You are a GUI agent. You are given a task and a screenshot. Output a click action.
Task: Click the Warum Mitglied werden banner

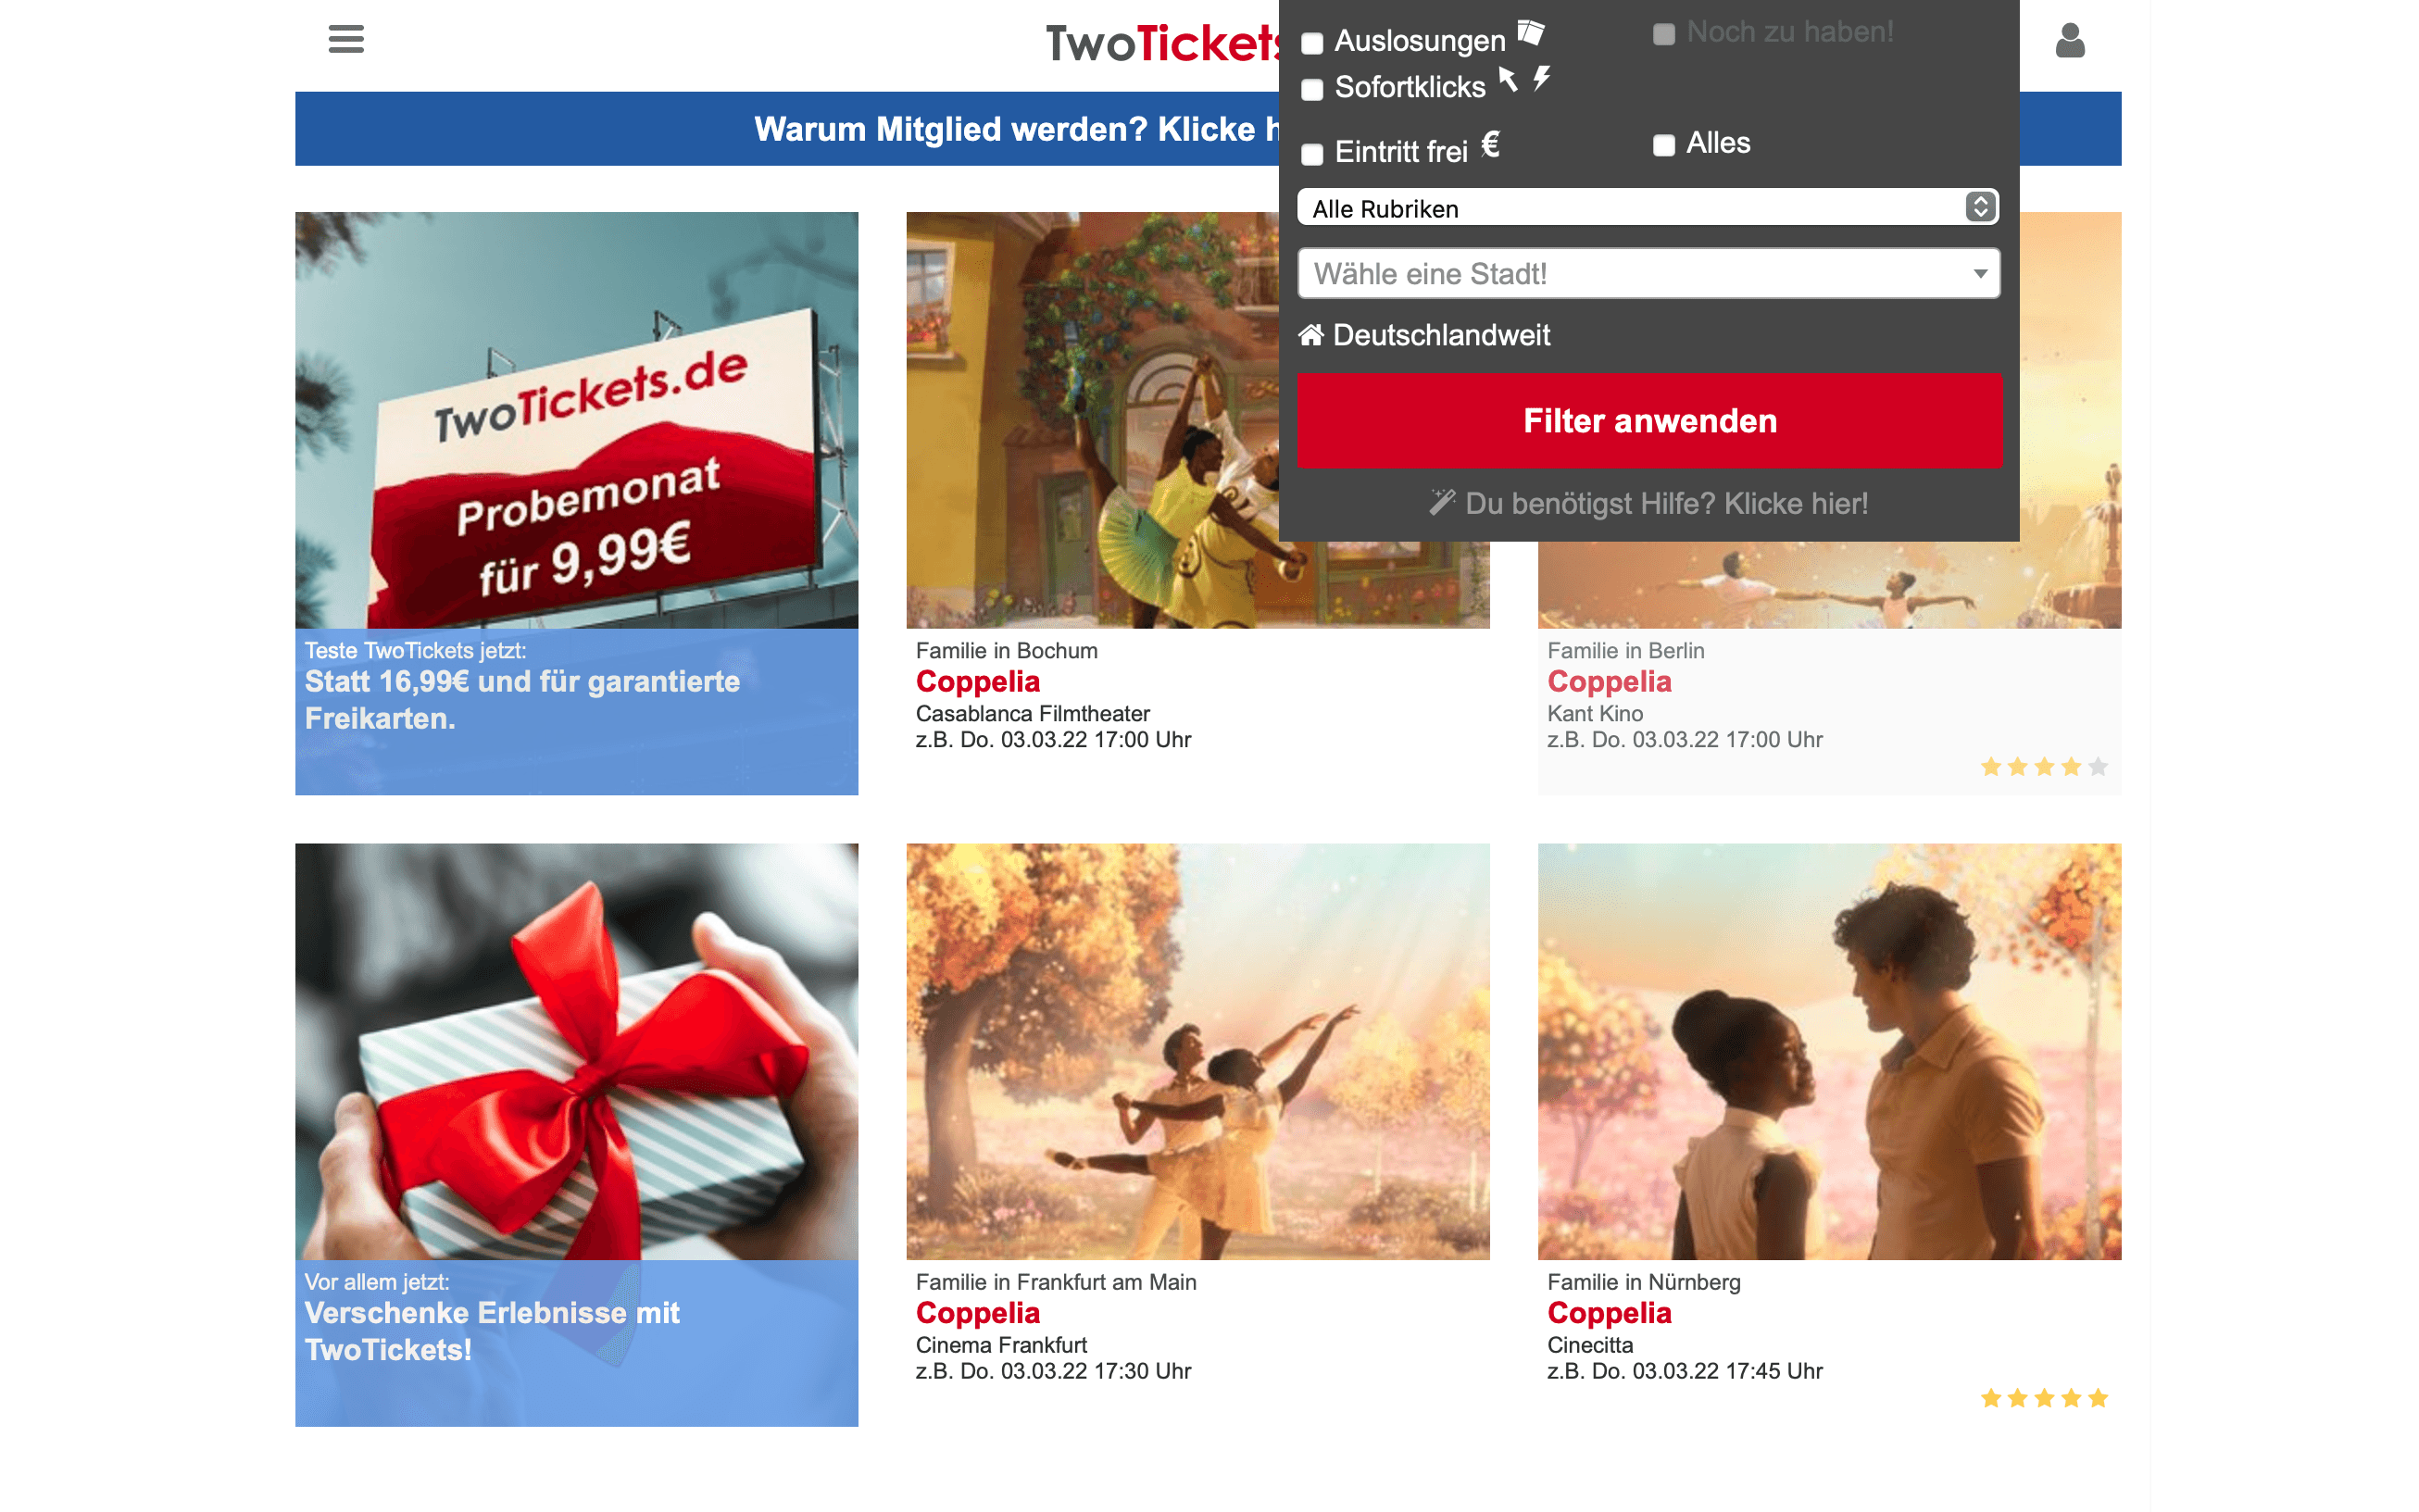1207,129
